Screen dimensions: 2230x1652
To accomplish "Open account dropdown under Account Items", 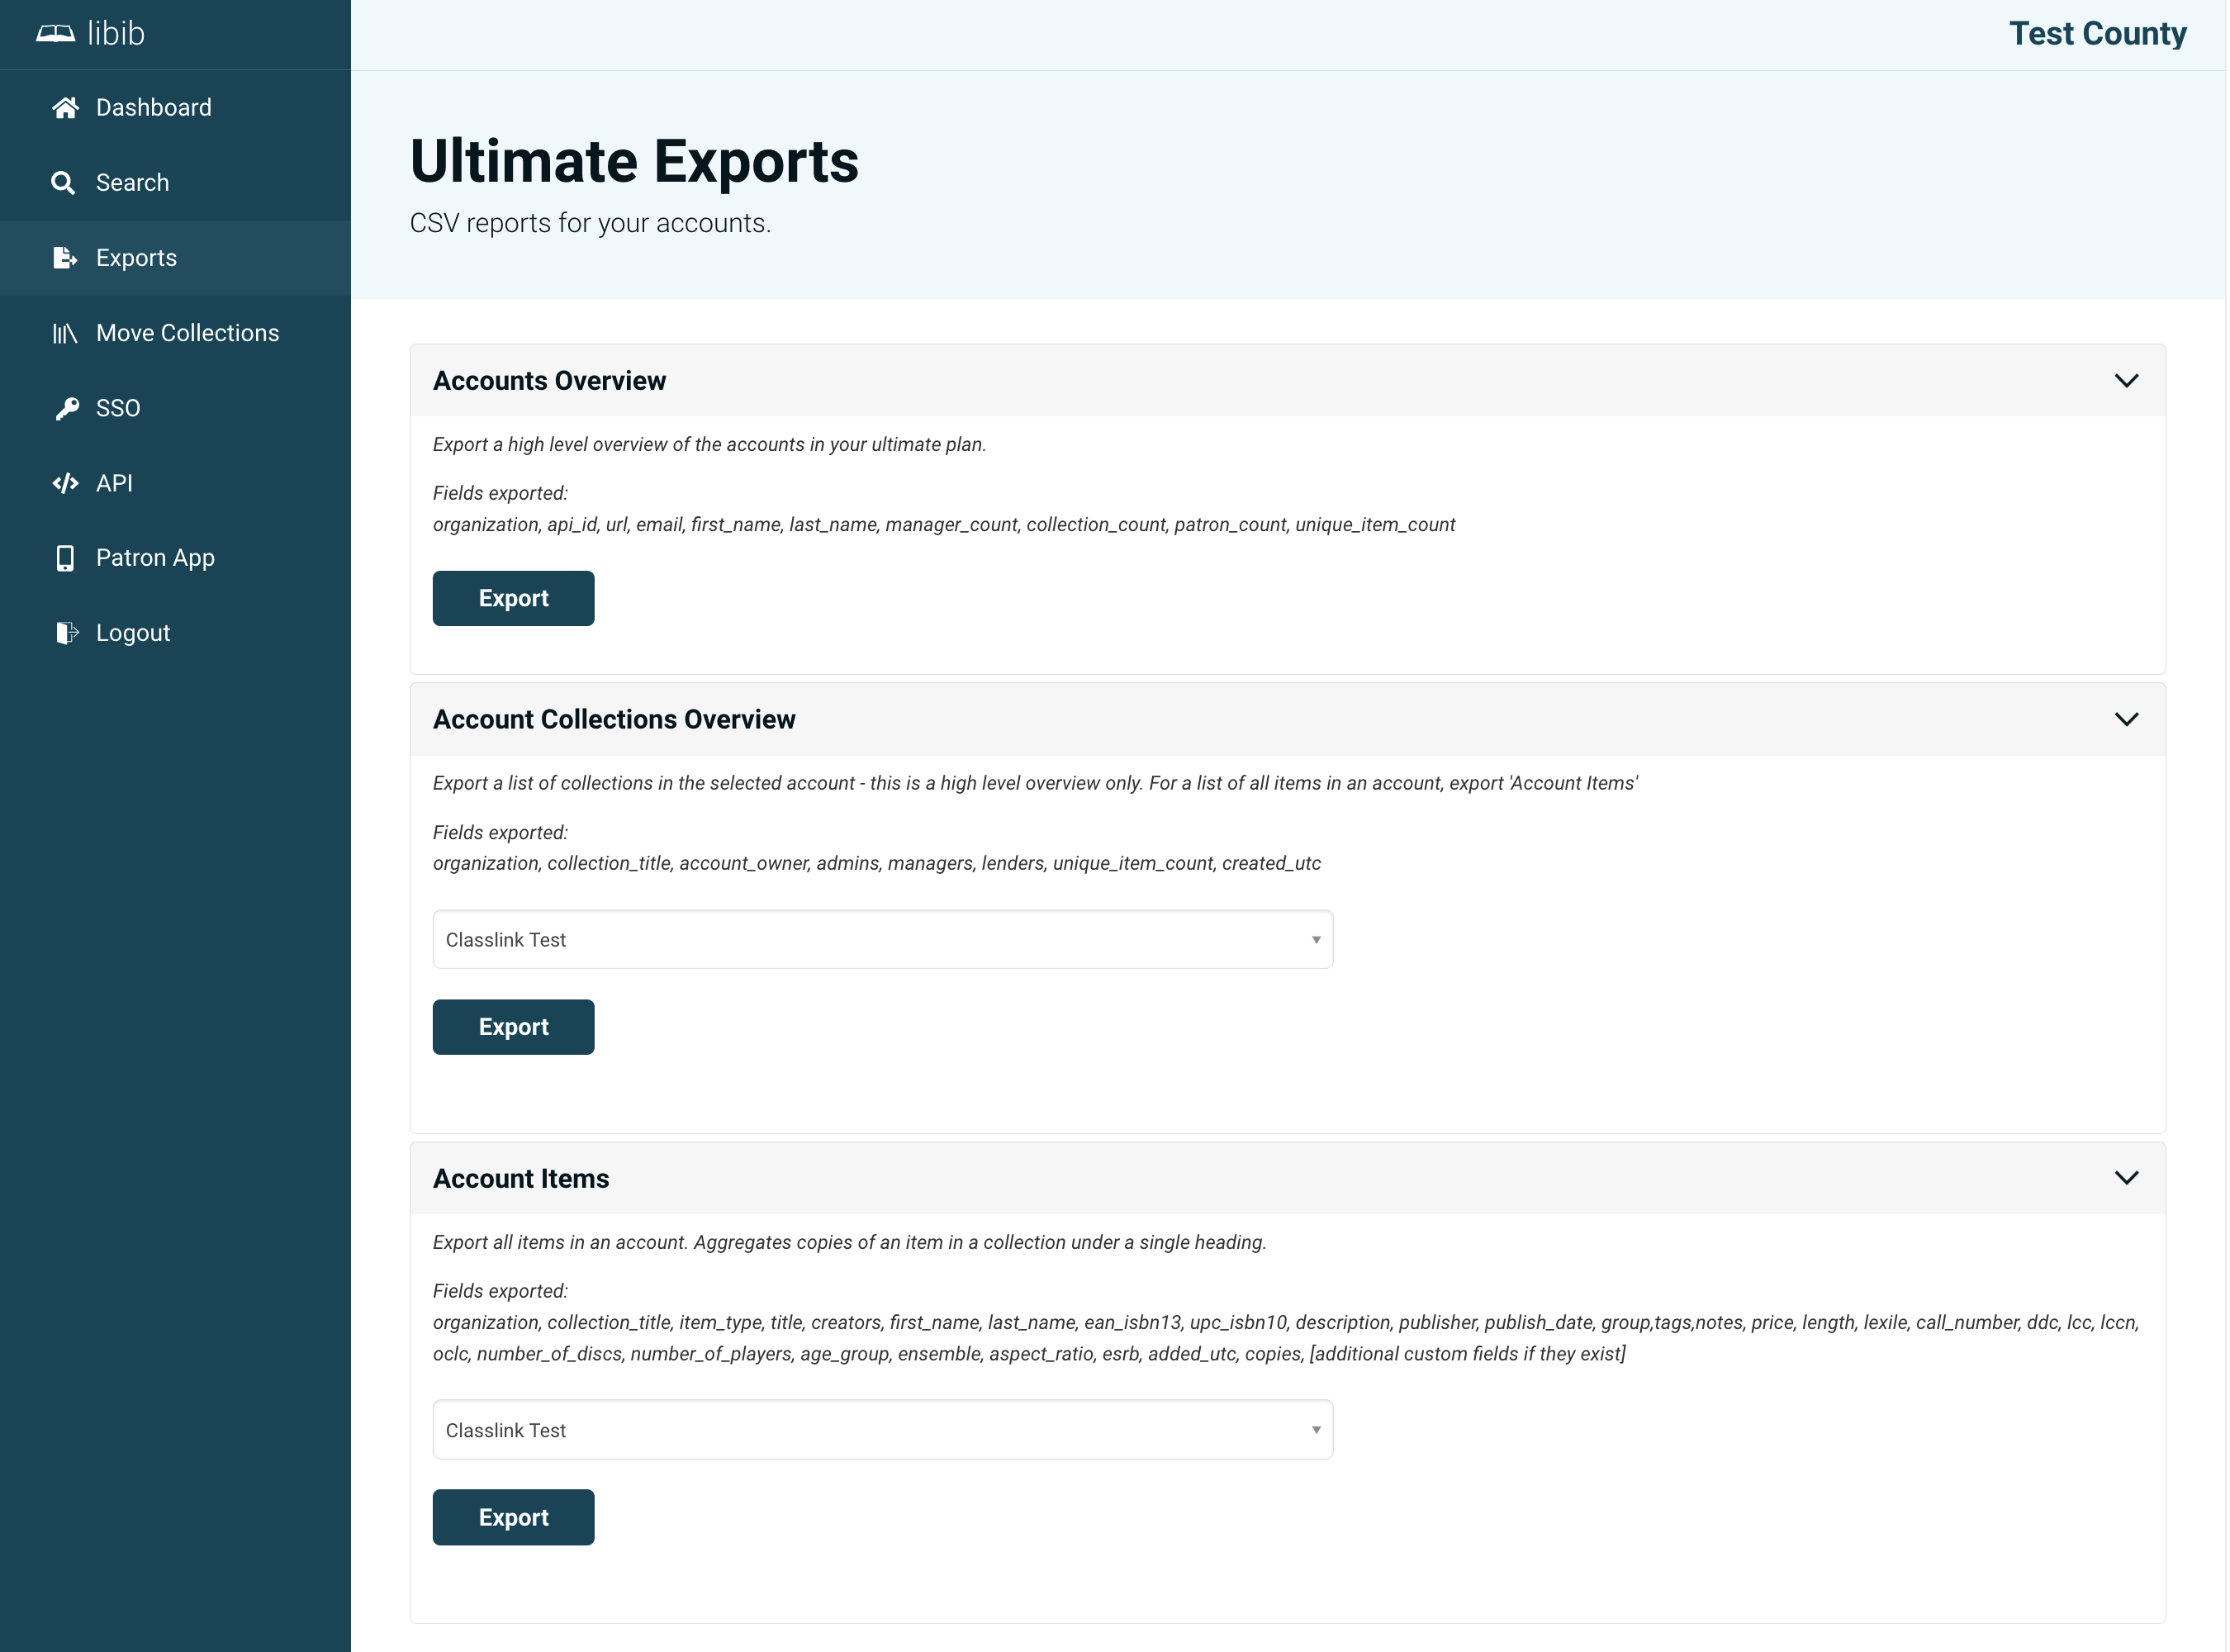I will click(883, 1430).
